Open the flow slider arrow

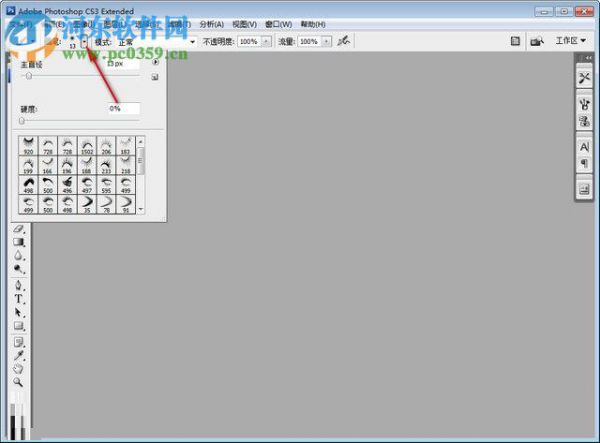click(x=326, y=41)
